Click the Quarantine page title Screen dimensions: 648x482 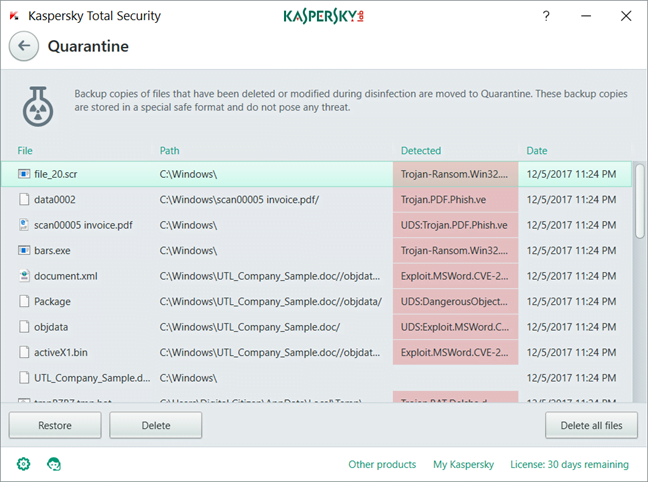[88, 46]
